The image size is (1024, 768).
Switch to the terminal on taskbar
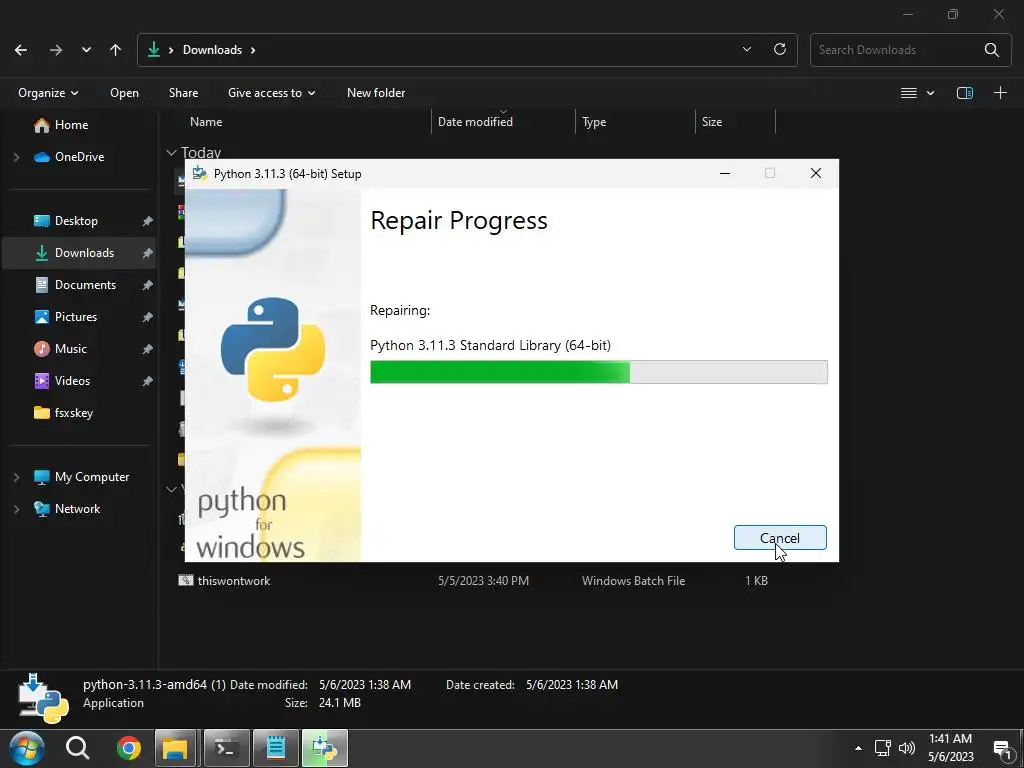click(227, 748)
